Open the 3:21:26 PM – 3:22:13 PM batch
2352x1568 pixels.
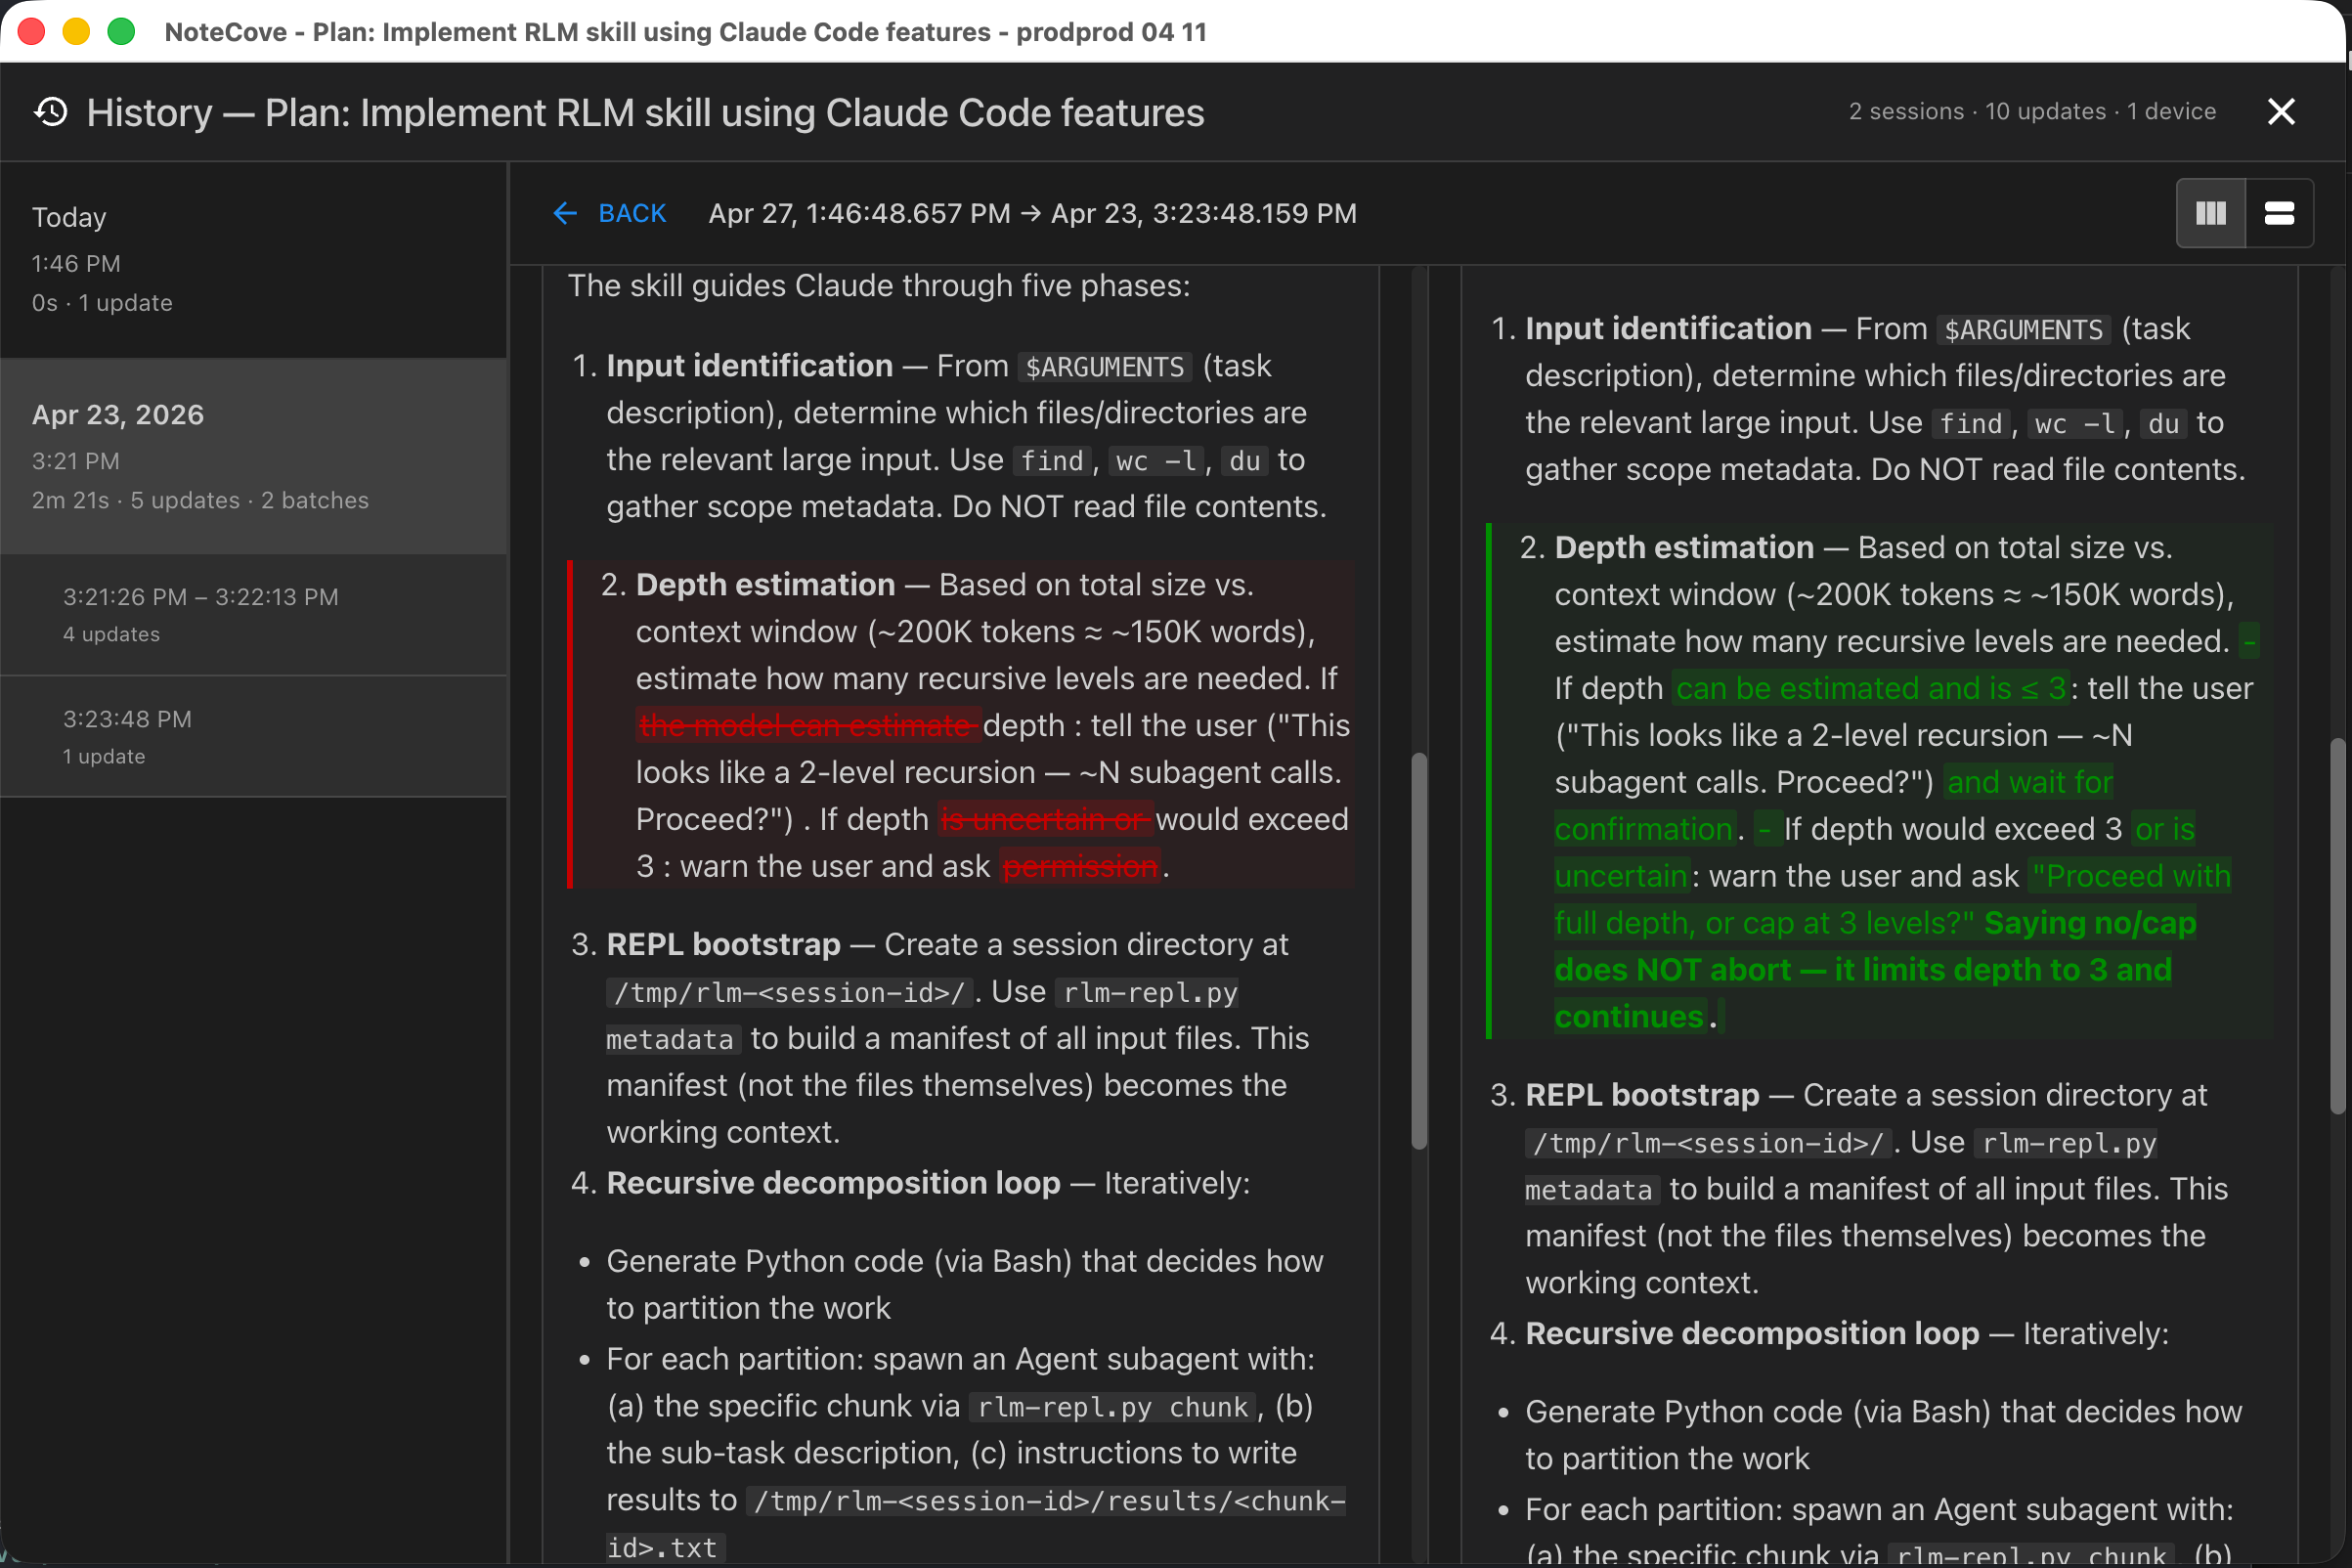pyautogui.click(x=254, y=614)
